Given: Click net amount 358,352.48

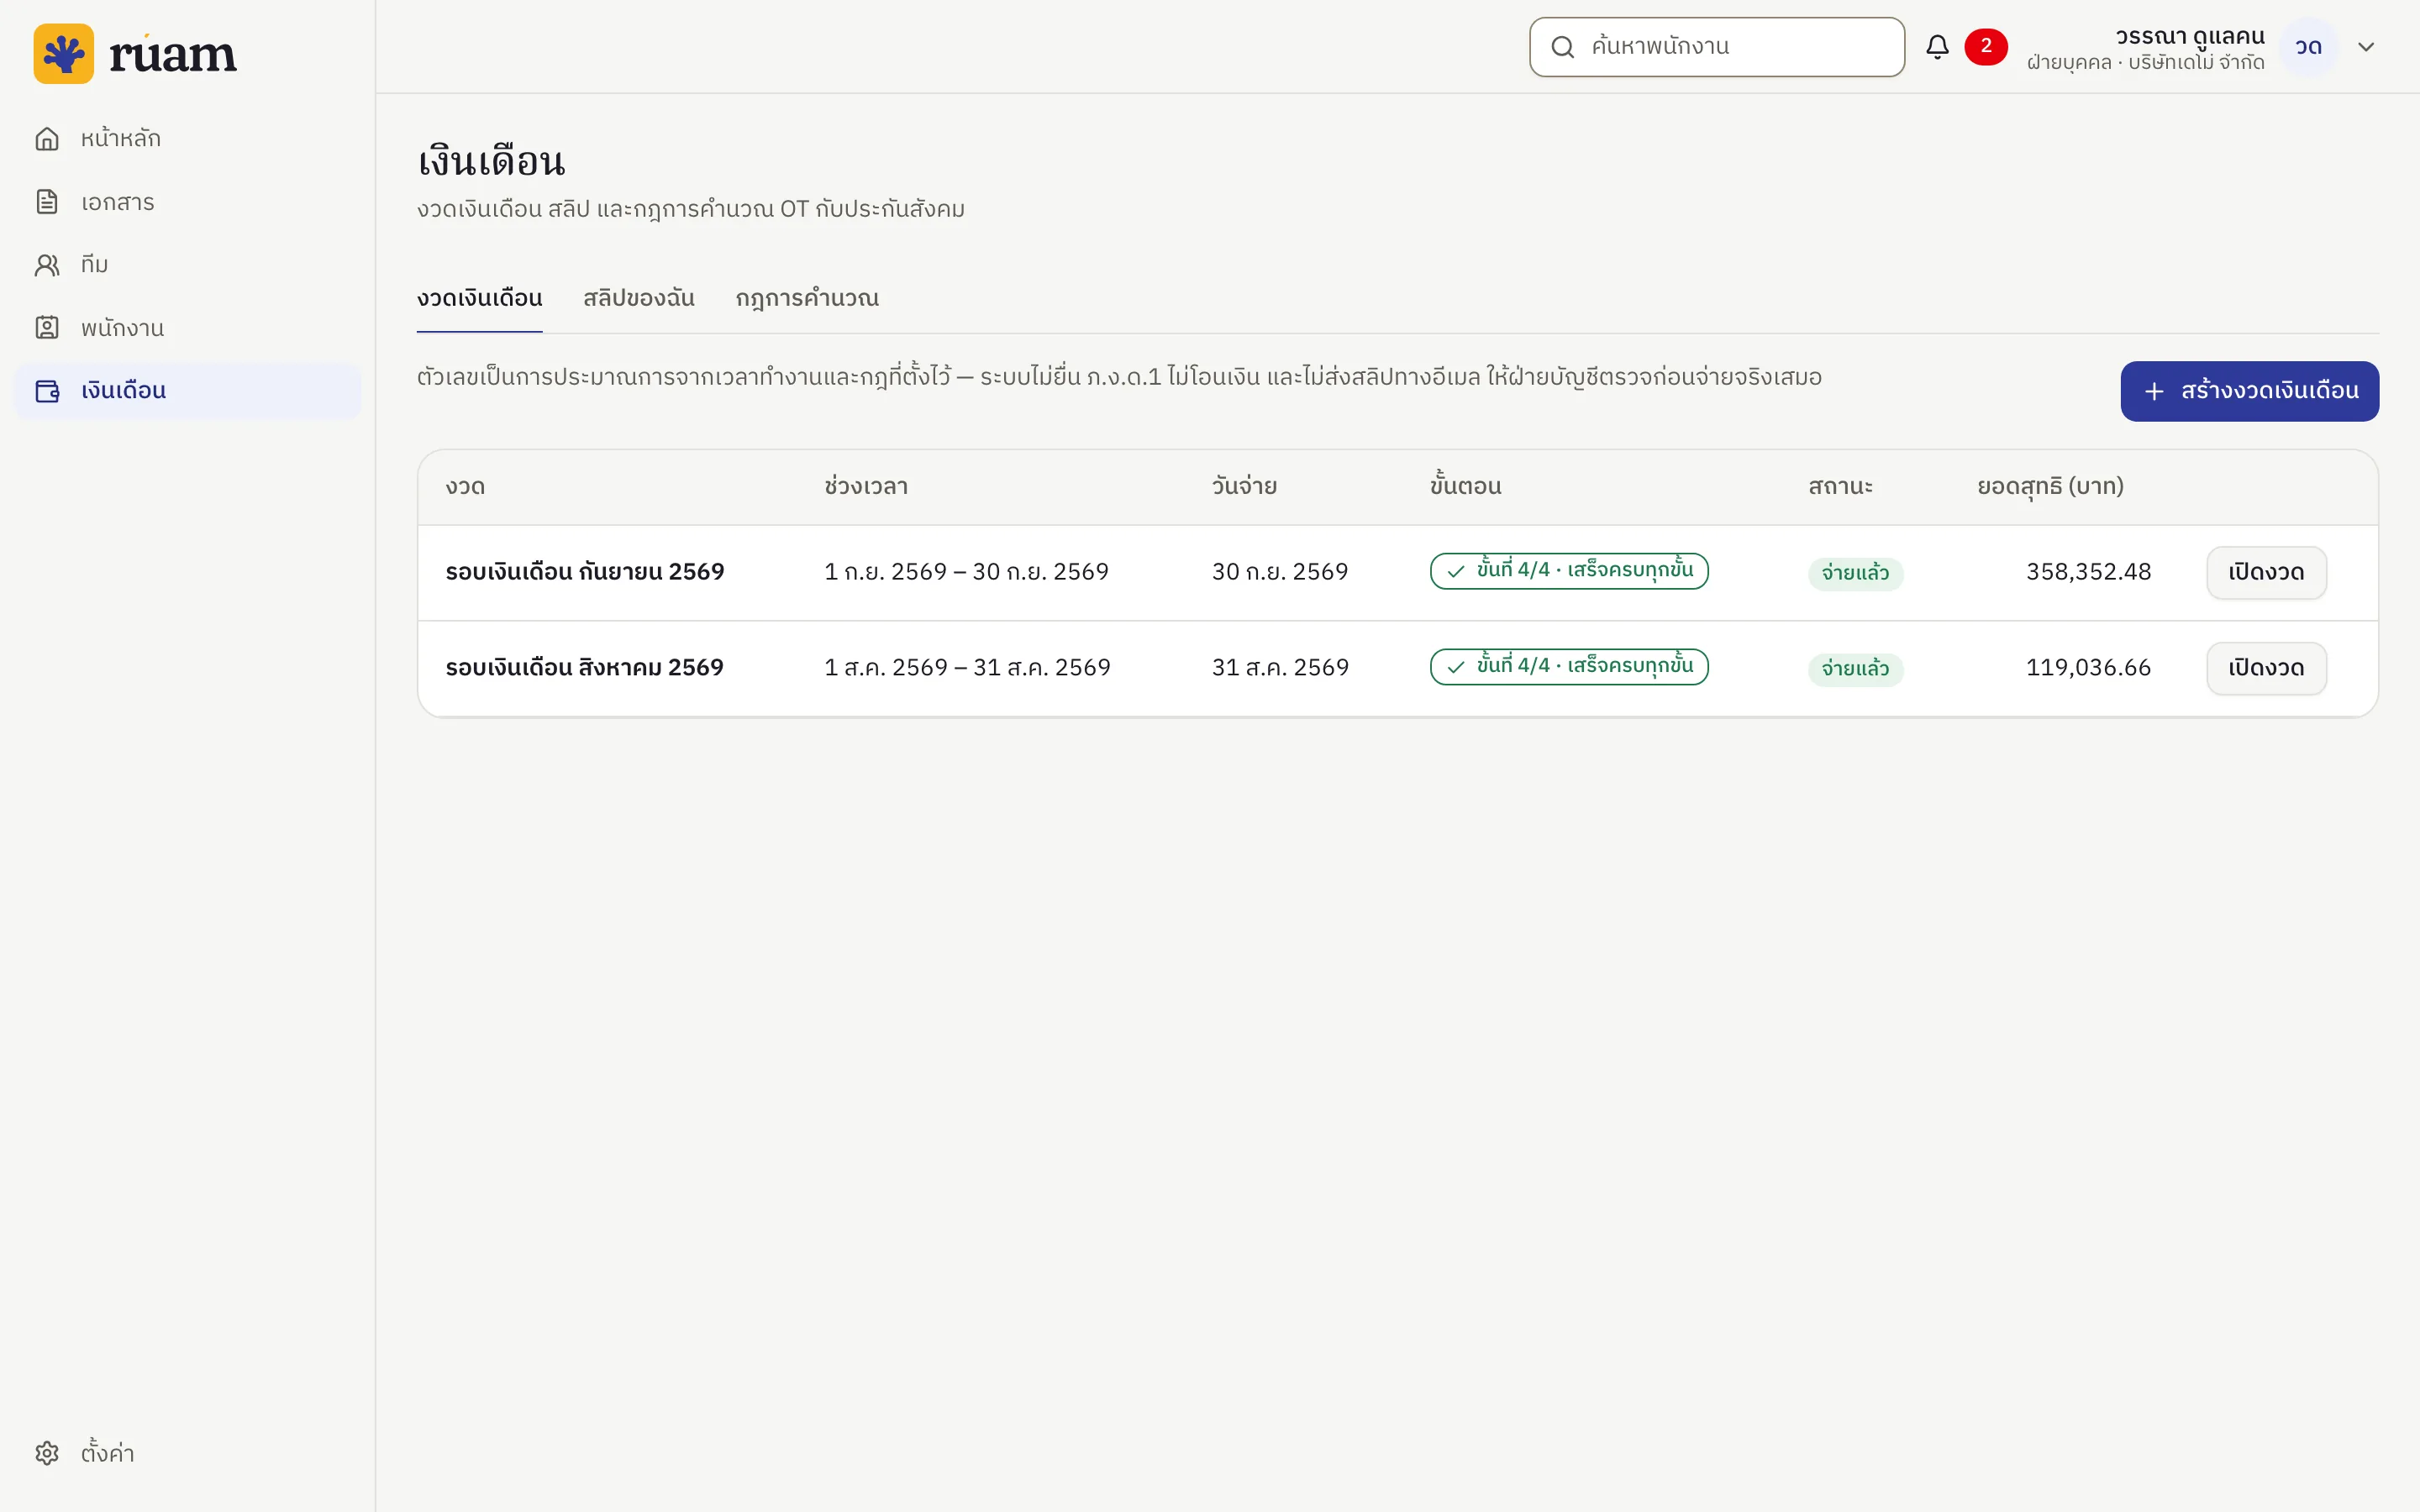Looking at the screenshot, I should tap(2088, 572).
